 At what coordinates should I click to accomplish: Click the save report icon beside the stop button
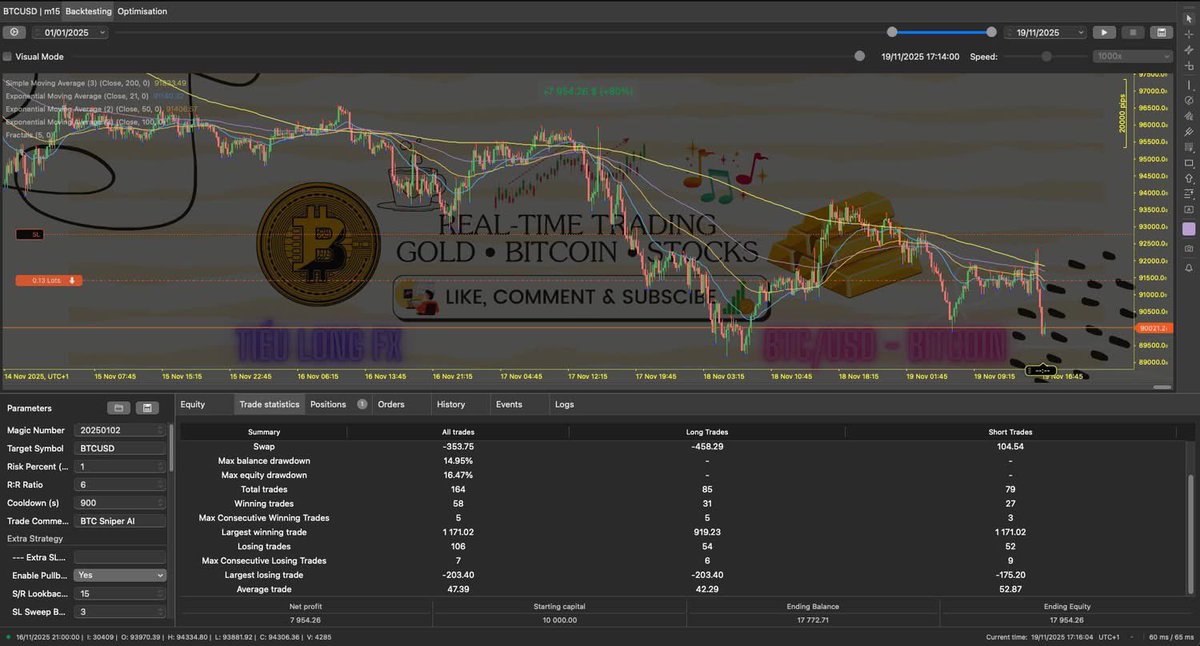point(1160,32)
